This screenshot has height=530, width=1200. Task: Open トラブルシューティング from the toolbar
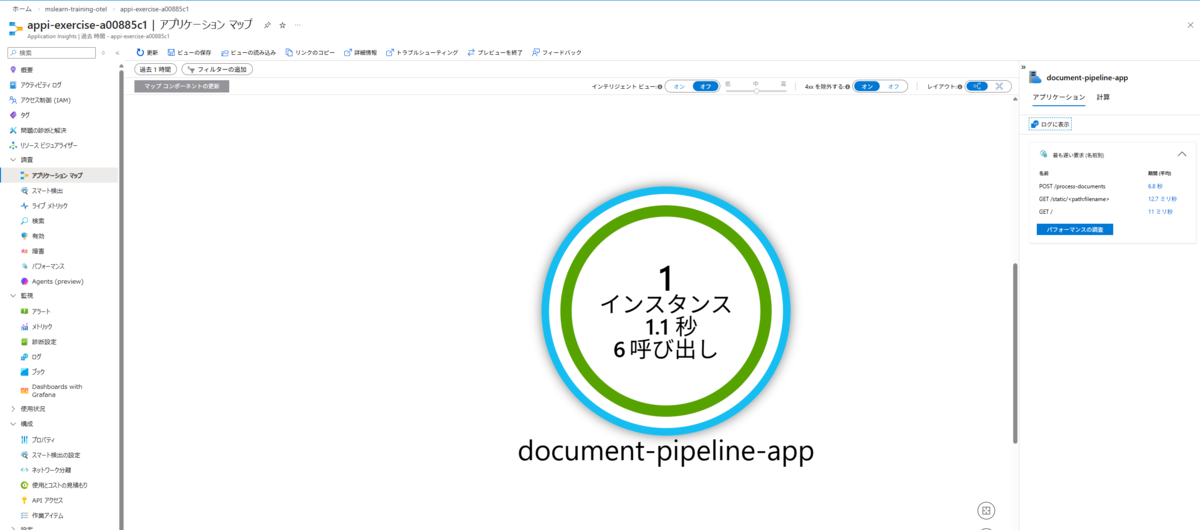pyautogui.click(x=421, y=52)
